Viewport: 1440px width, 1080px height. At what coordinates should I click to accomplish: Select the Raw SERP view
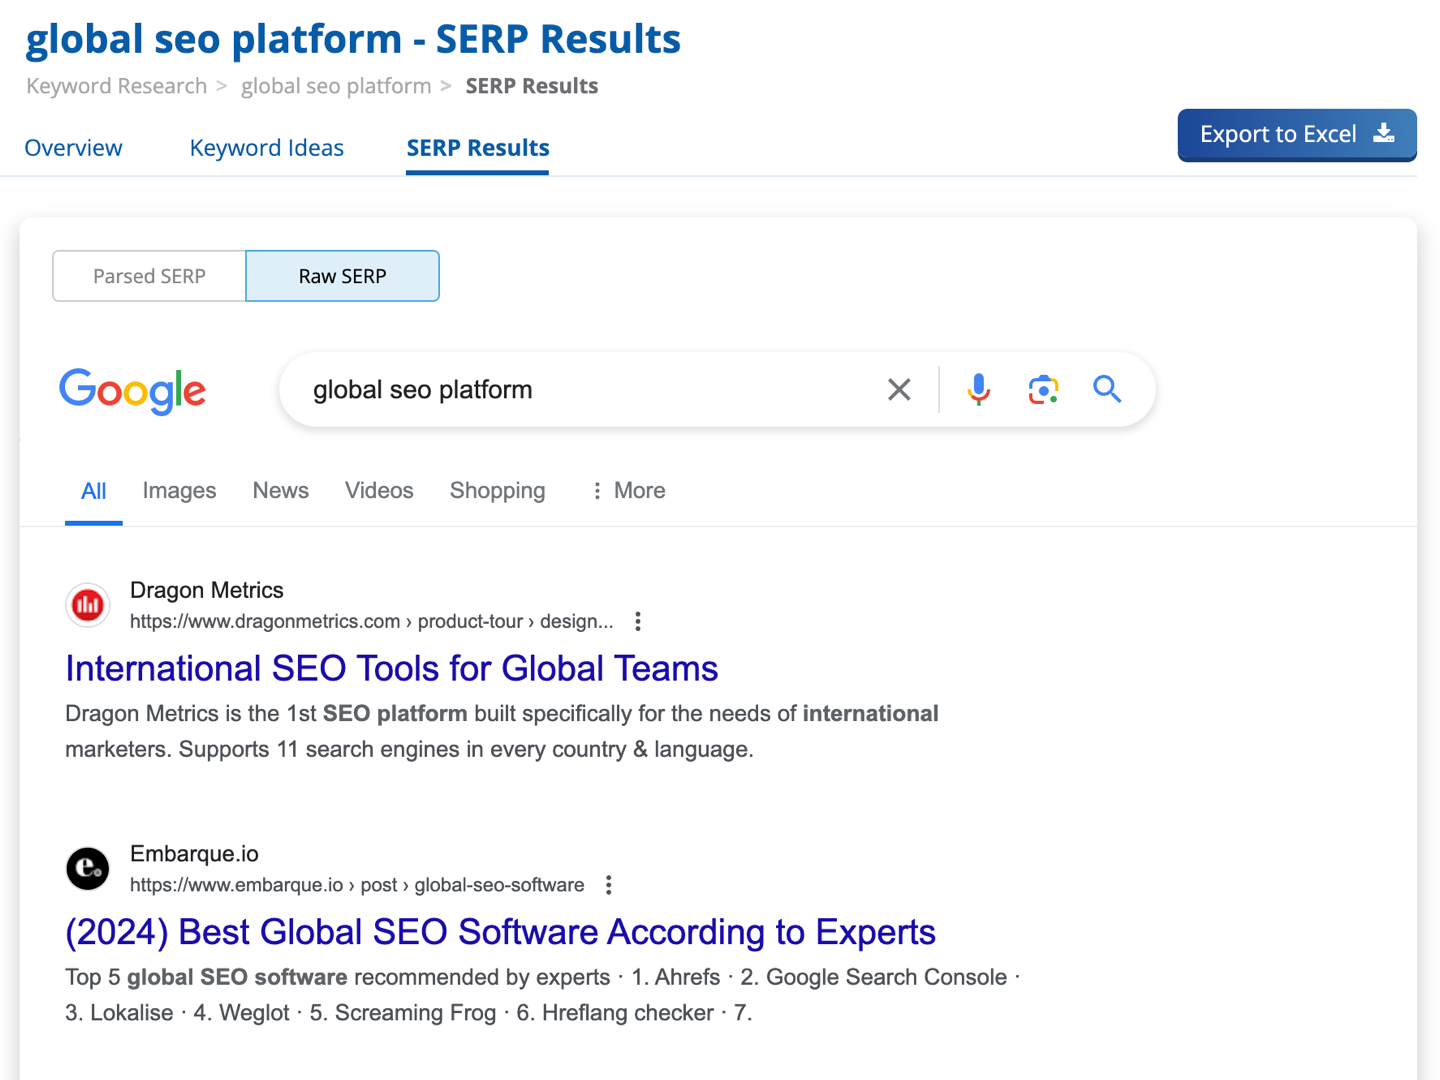tap(342, 276)
